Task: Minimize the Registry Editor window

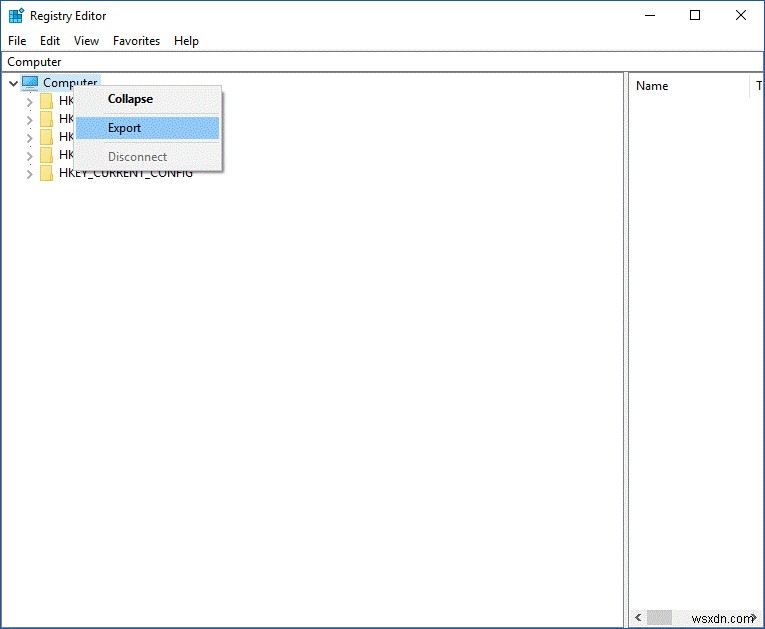Action: [650, 16]
